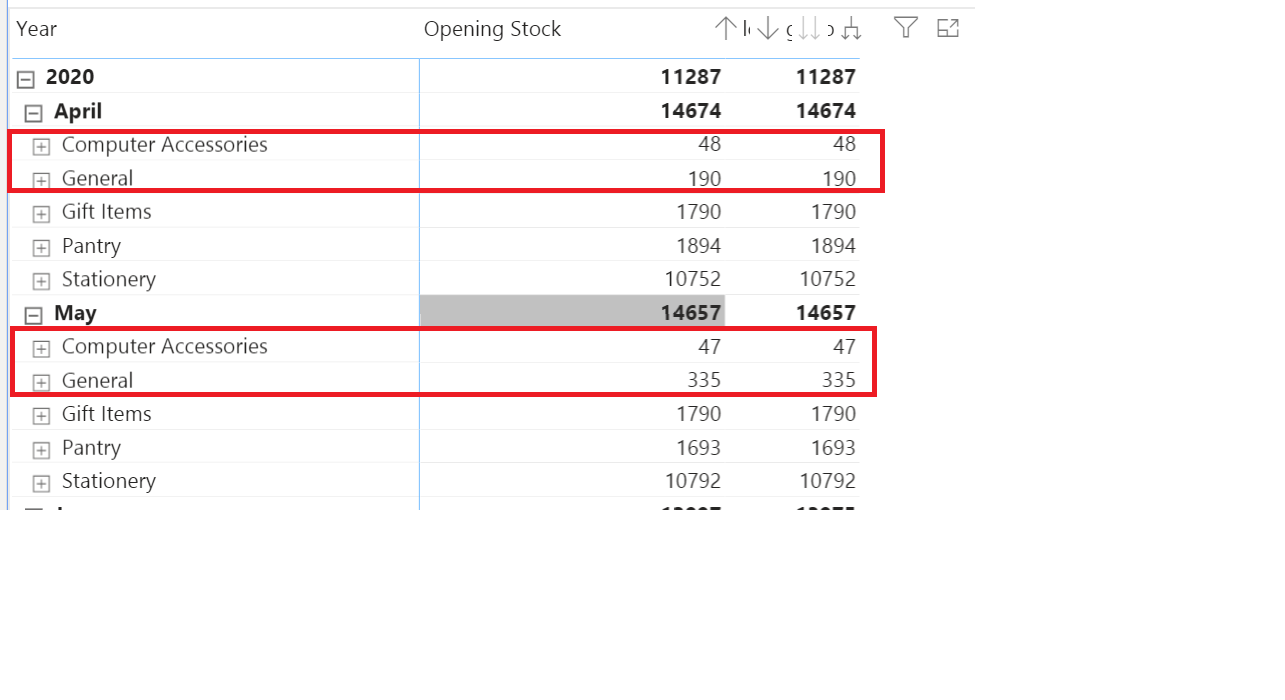Expand Stationery under April
1285x700 pixels.
41,282
